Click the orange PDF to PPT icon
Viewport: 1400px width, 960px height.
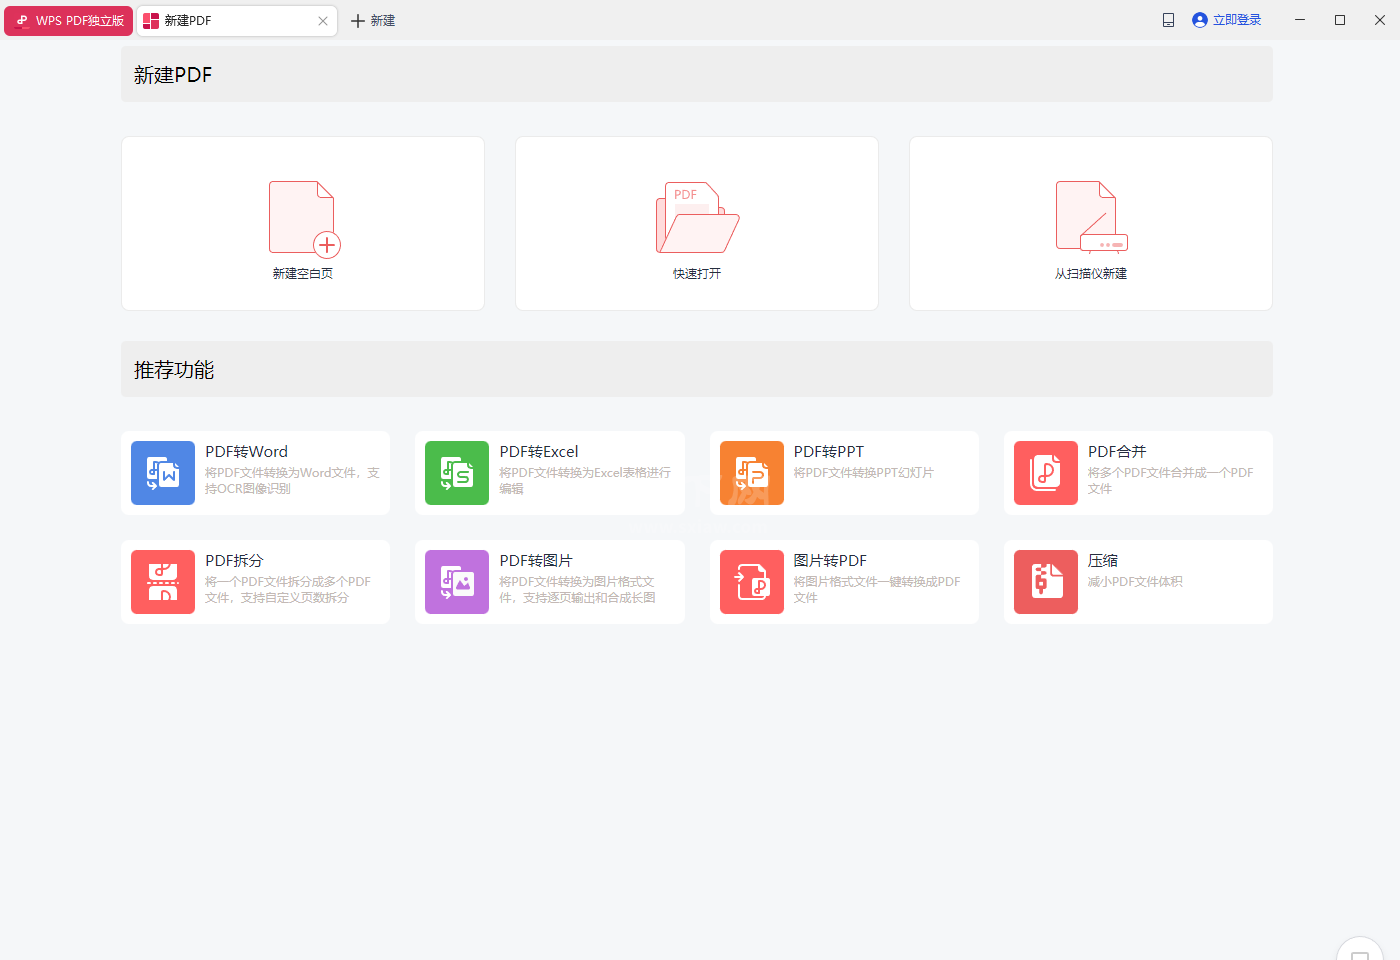(x=752, y=473)
